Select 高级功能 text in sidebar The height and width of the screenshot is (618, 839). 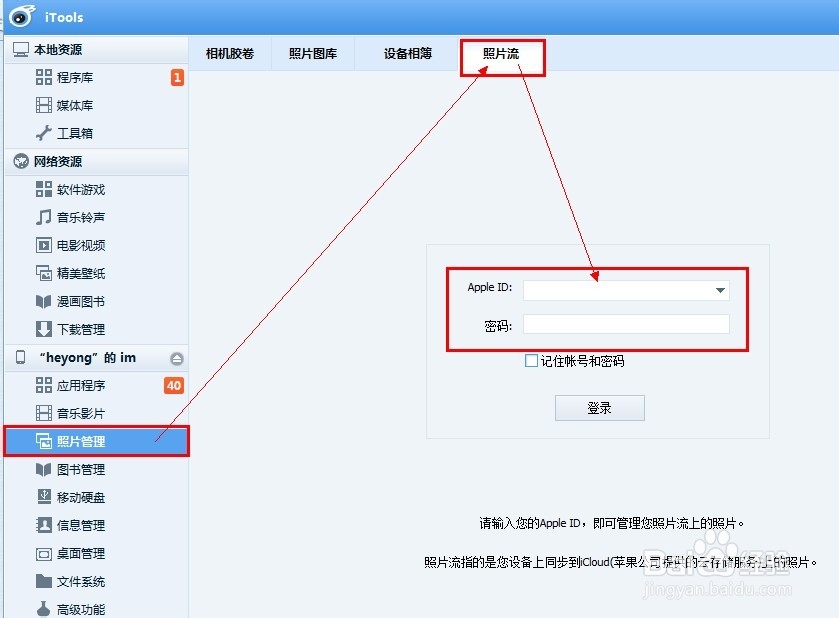81,609
